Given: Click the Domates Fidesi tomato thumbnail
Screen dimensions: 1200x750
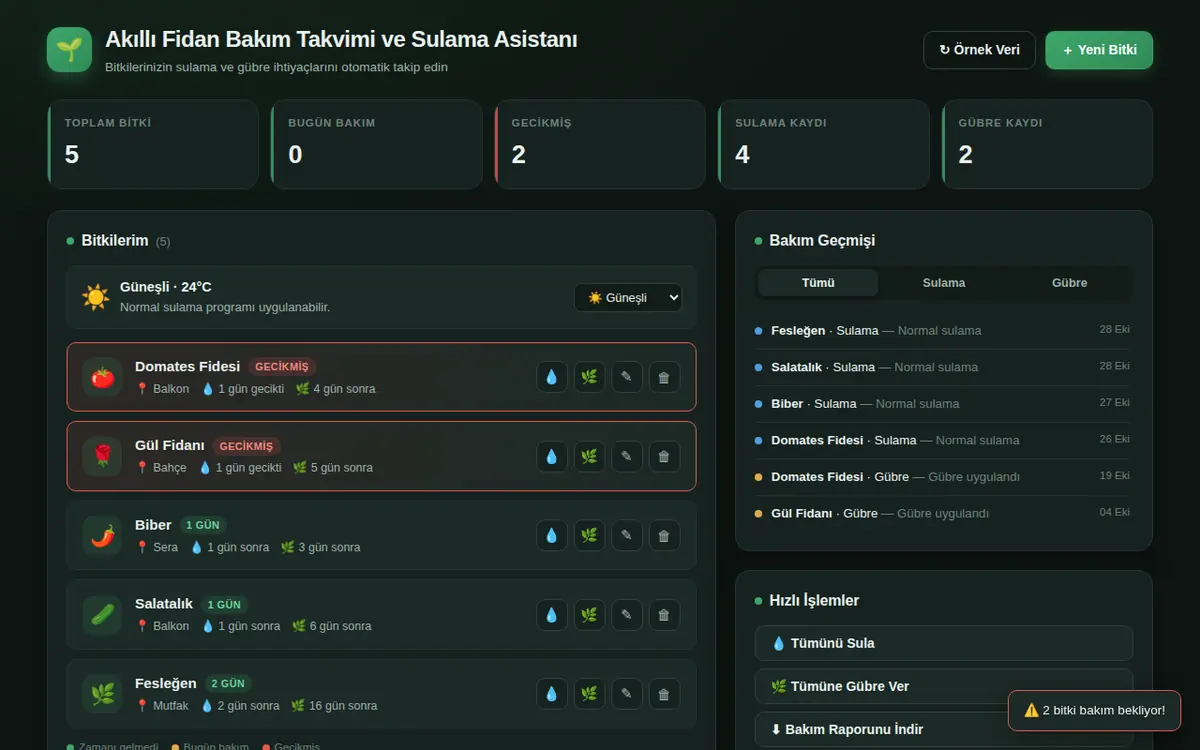Looking at the screenshot, I should click(102, 377).
